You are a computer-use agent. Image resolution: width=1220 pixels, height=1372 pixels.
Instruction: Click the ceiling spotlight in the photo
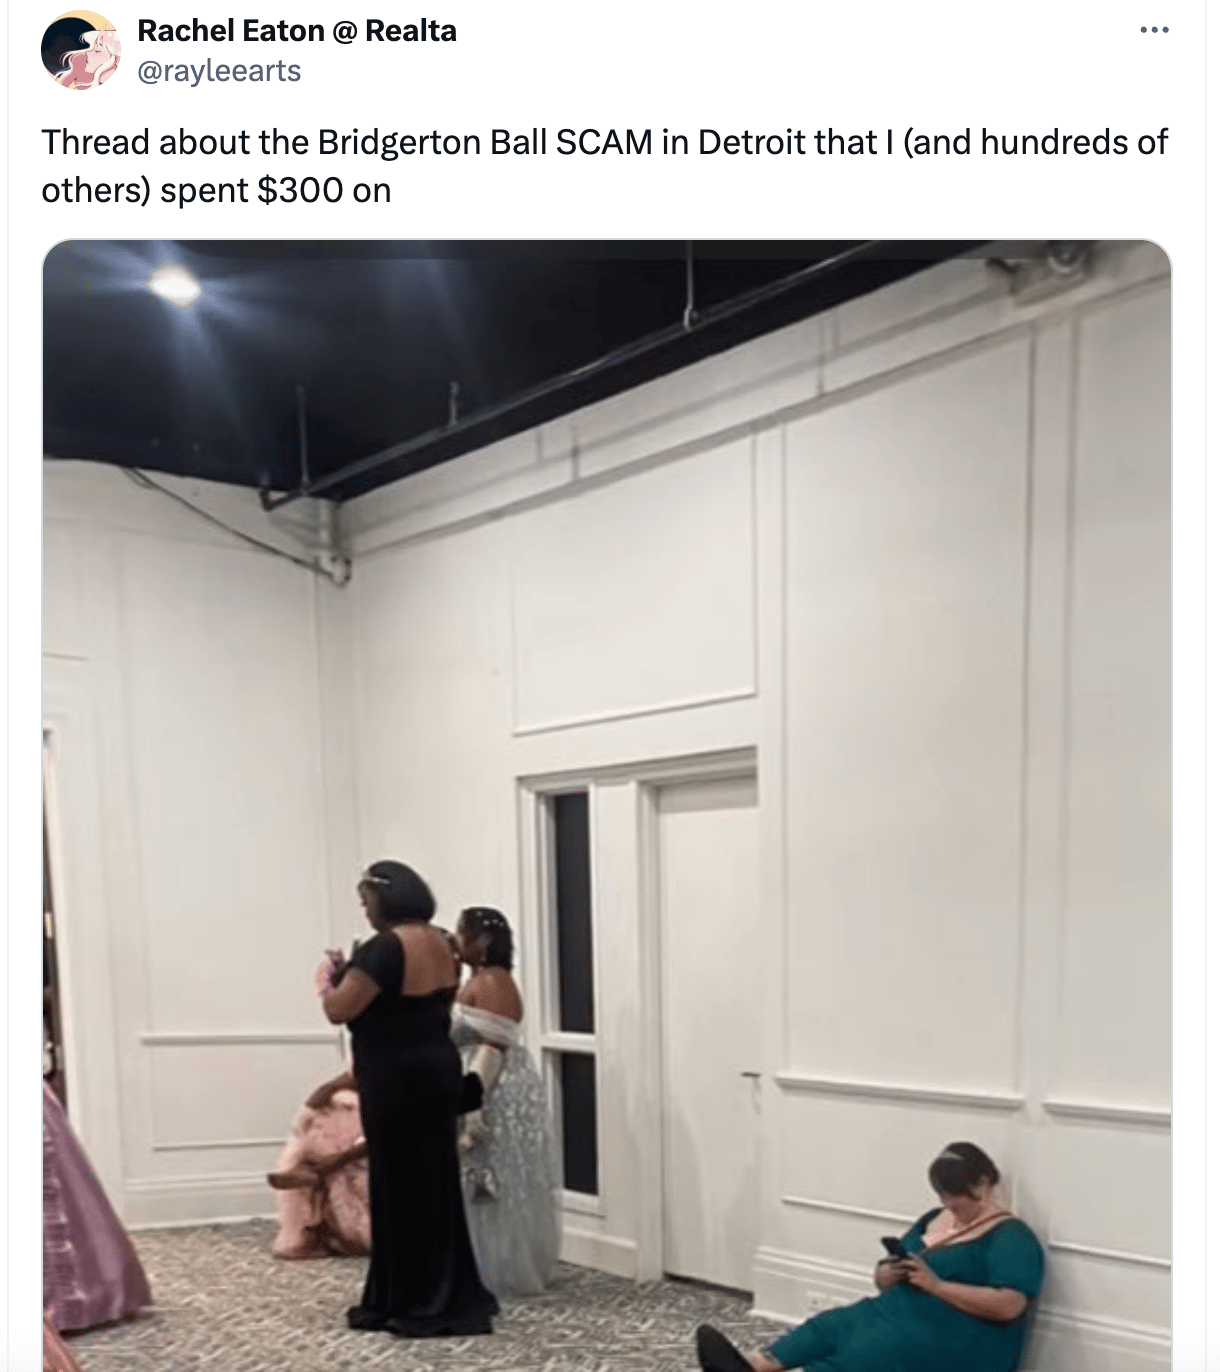pyautogui.click(x=176, y=286)
